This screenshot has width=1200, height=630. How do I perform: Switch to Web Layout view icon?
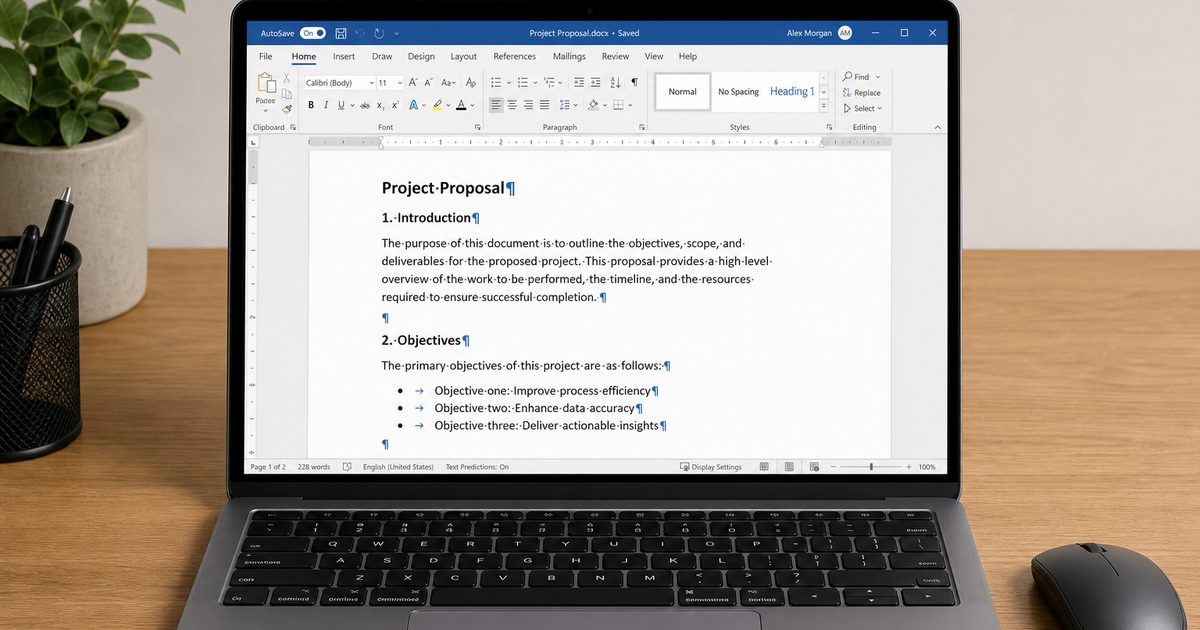[814, 467]
